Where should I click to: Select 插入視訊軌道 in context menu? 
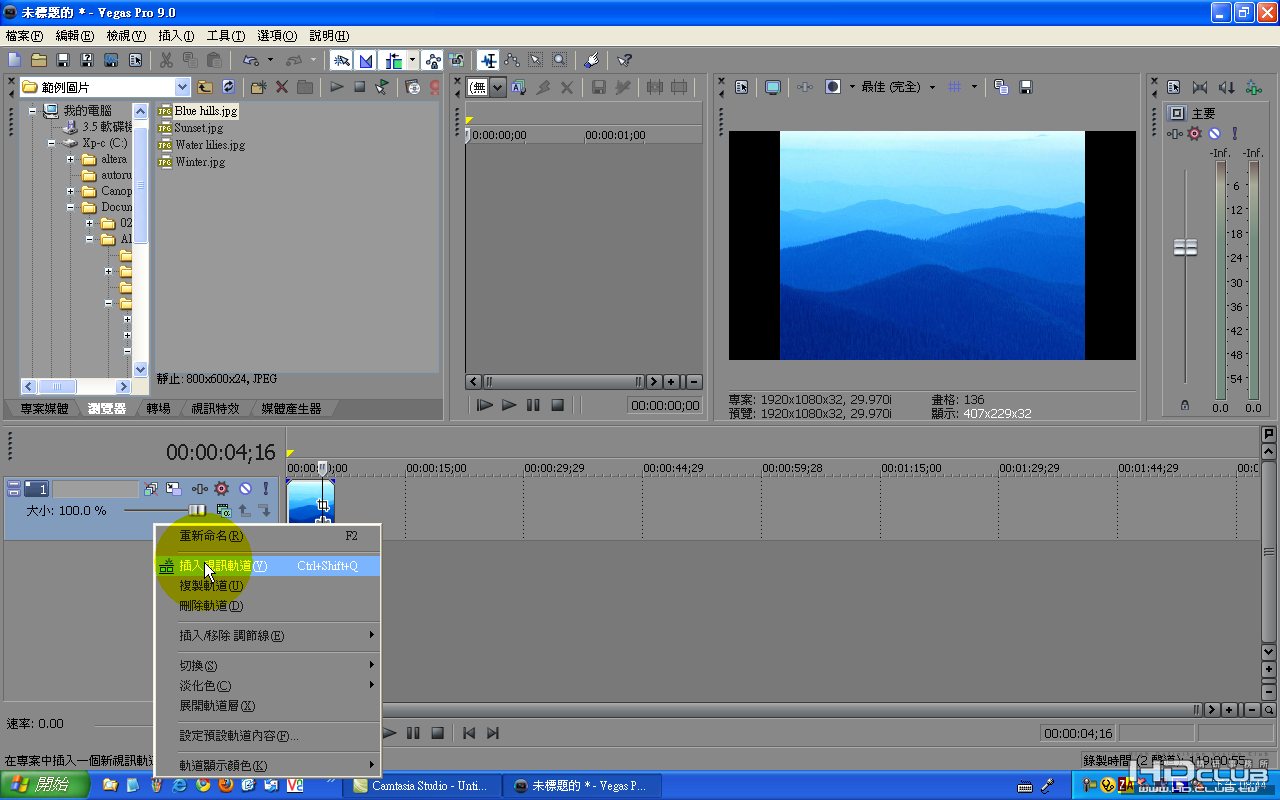[223, 566]
